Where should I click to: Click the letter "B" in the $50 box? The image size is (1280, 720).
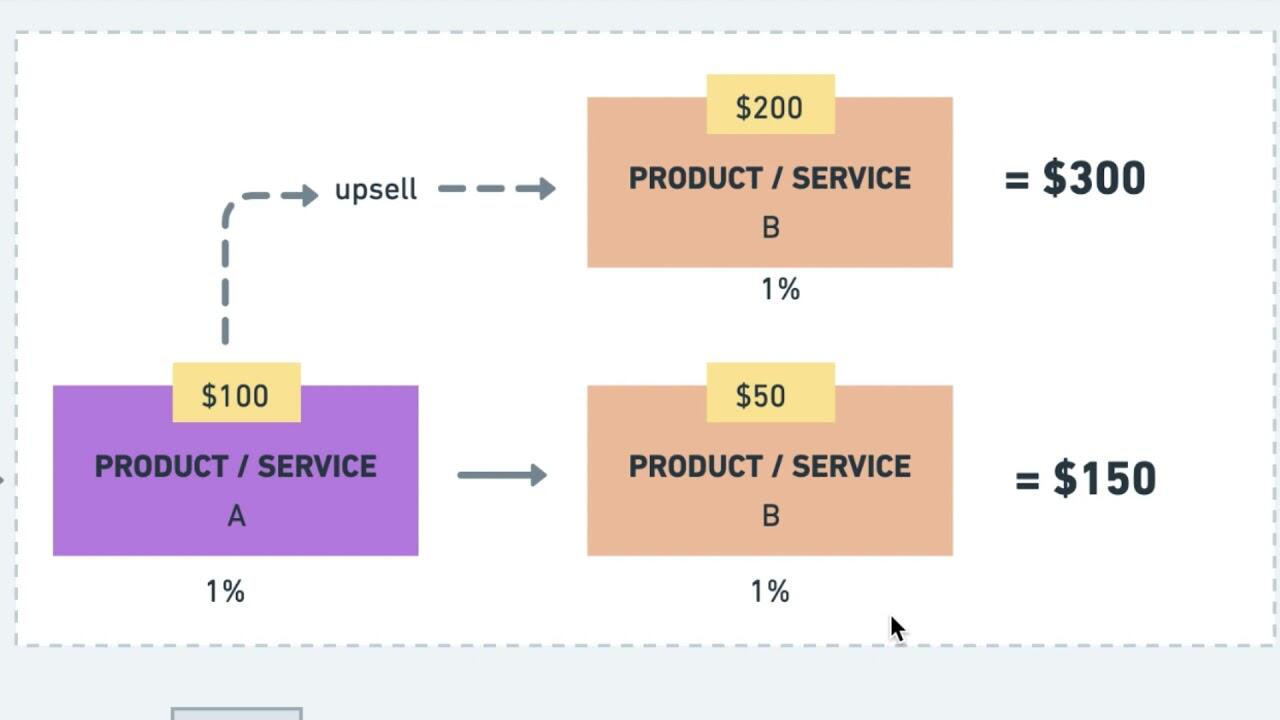point(770,516)
